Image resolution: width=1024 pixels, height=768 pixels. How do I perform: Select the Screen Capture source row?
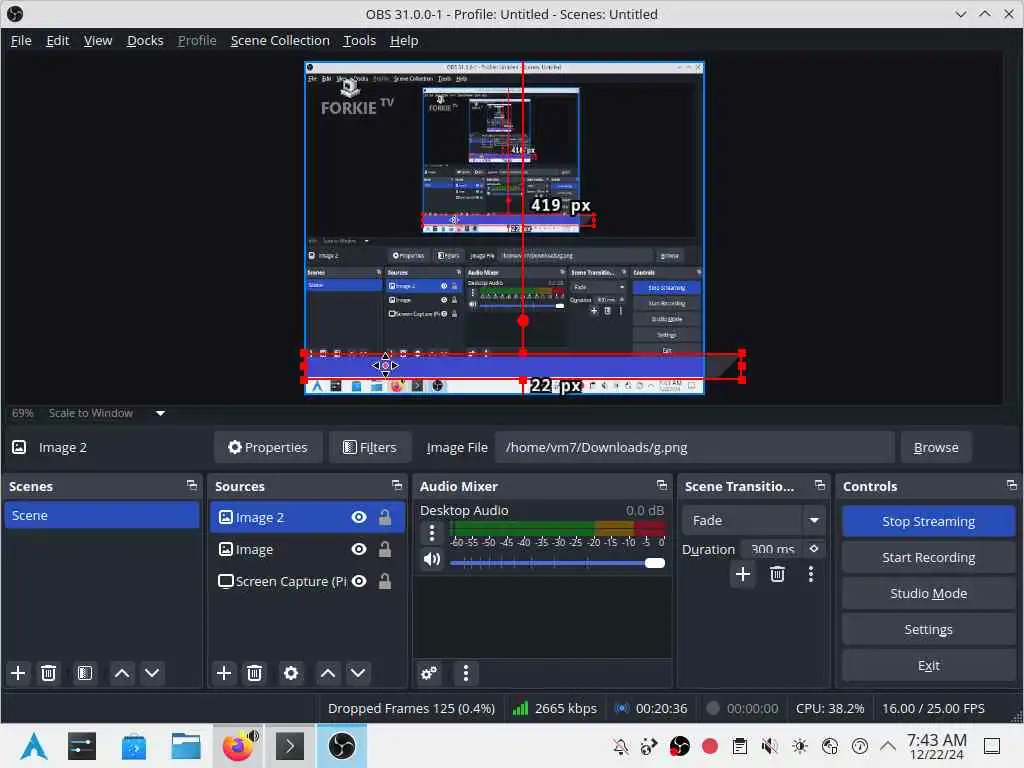coord(306,581)
